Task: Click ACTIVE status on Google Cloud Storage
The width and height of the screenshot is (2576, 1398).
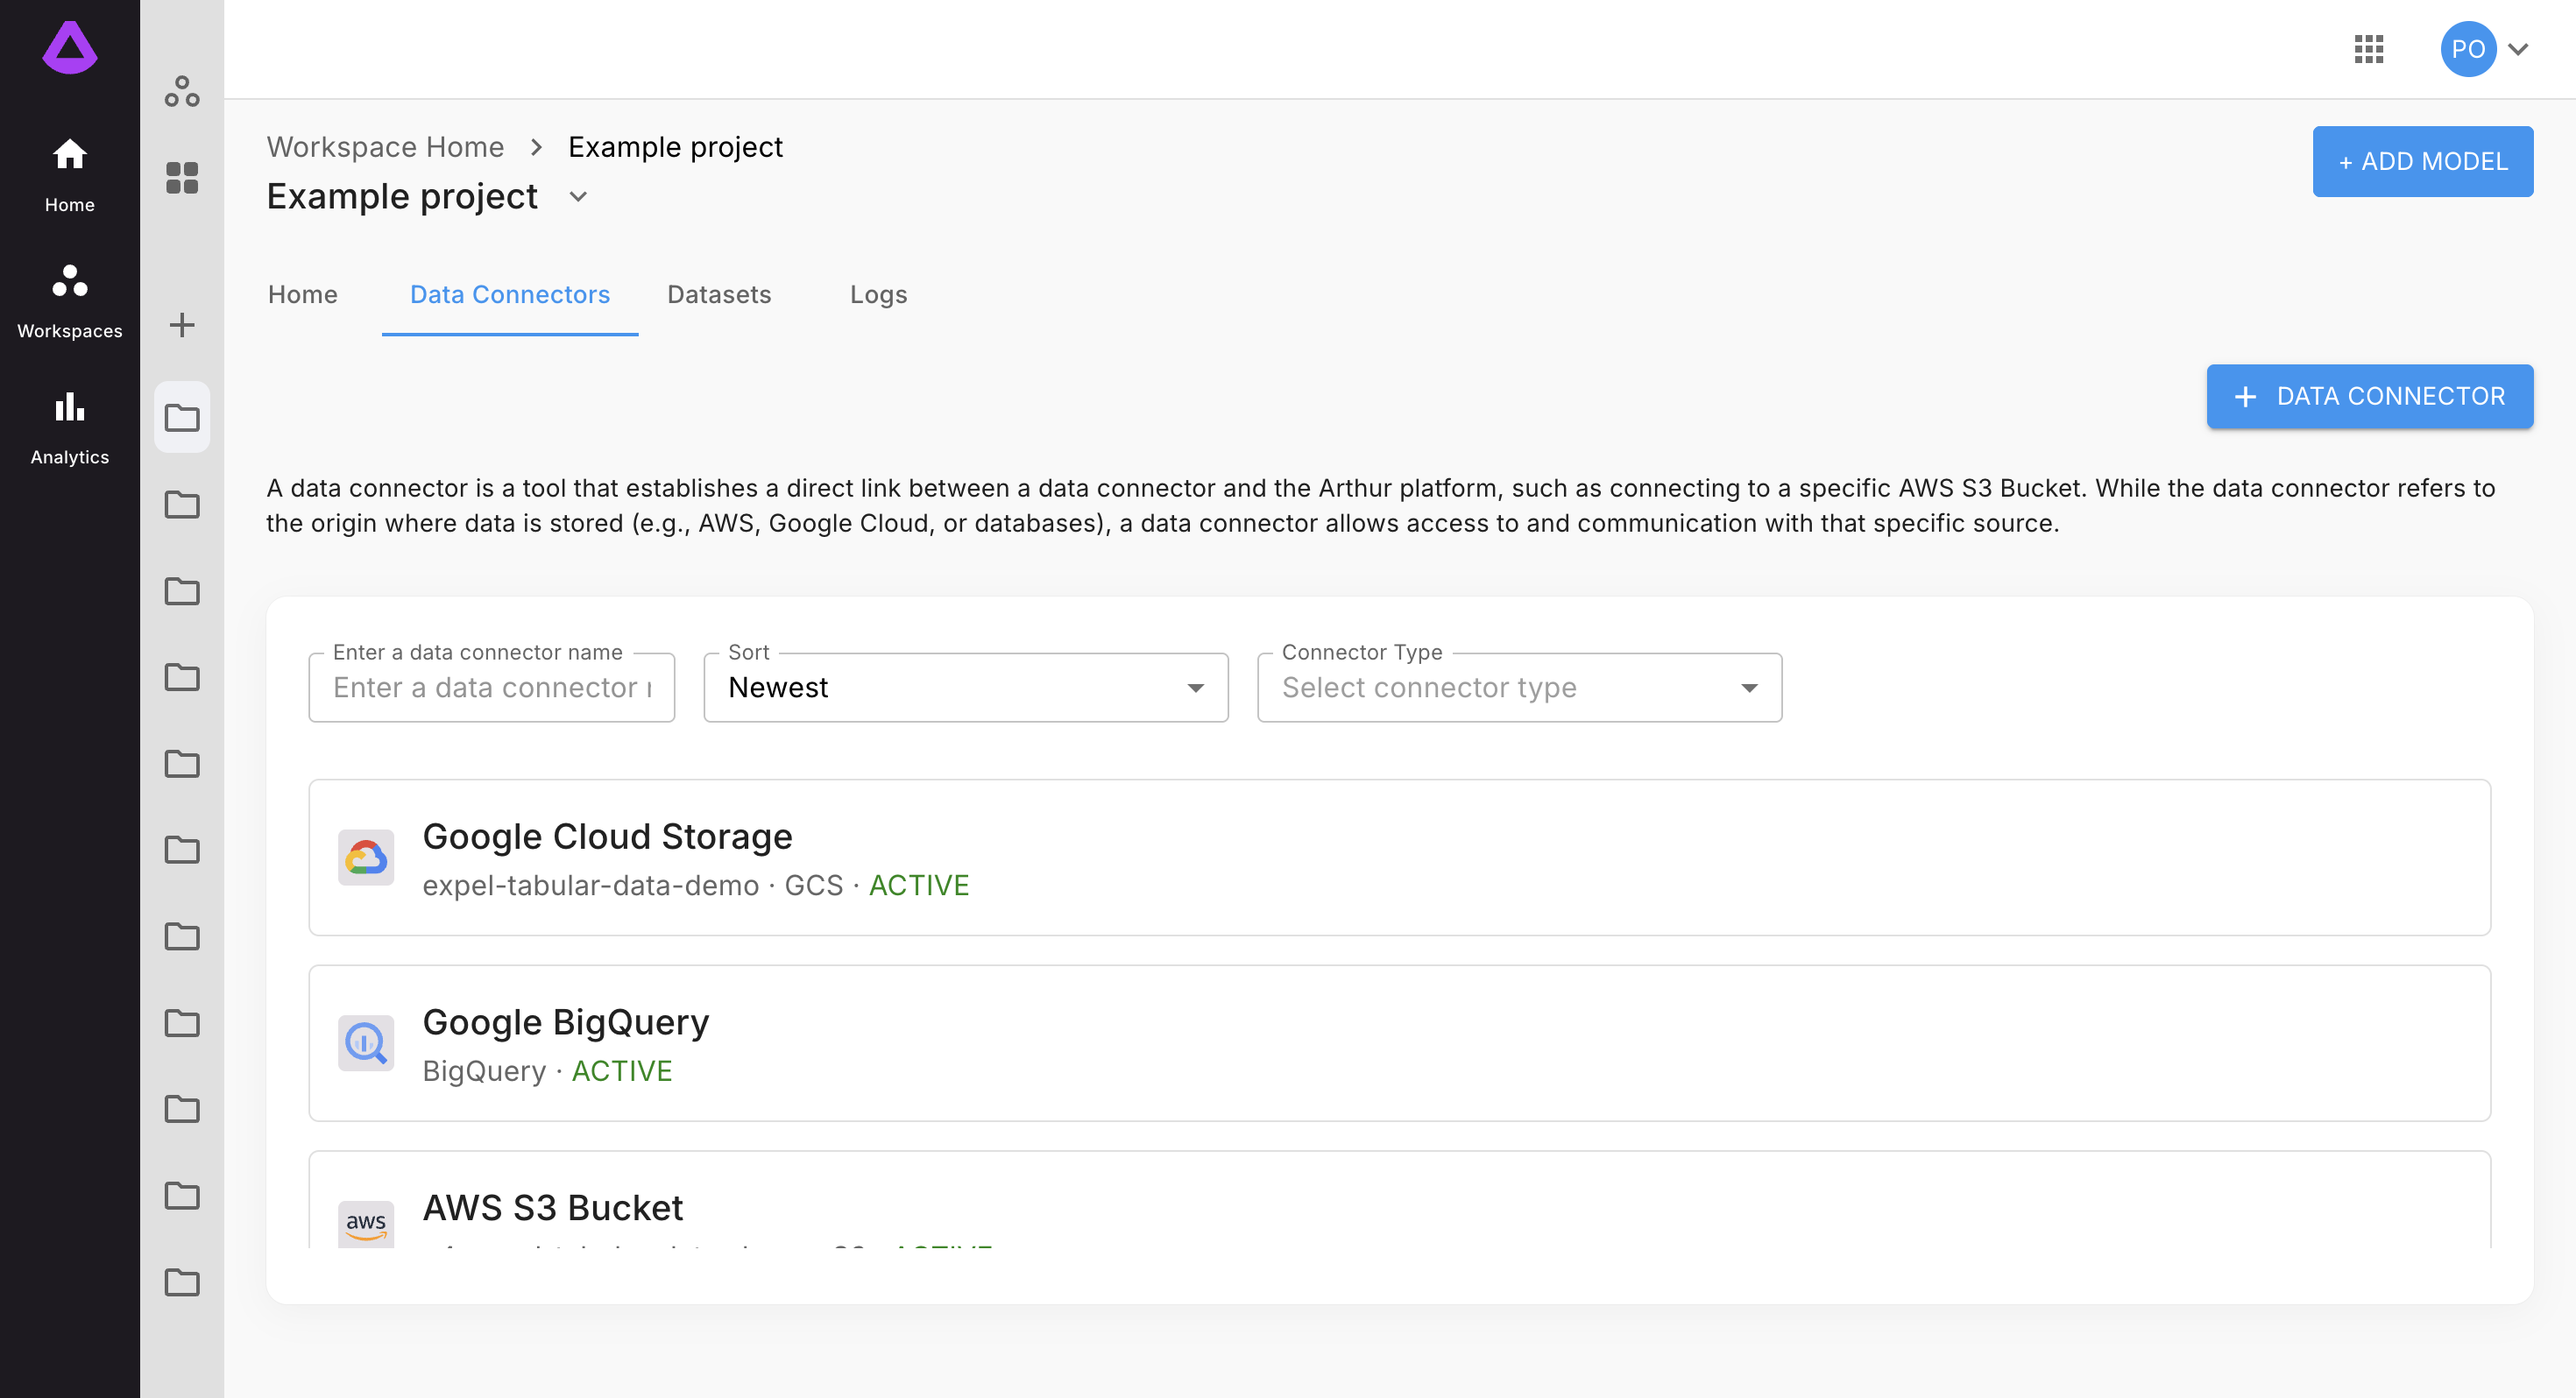Action: pos(919,885)
